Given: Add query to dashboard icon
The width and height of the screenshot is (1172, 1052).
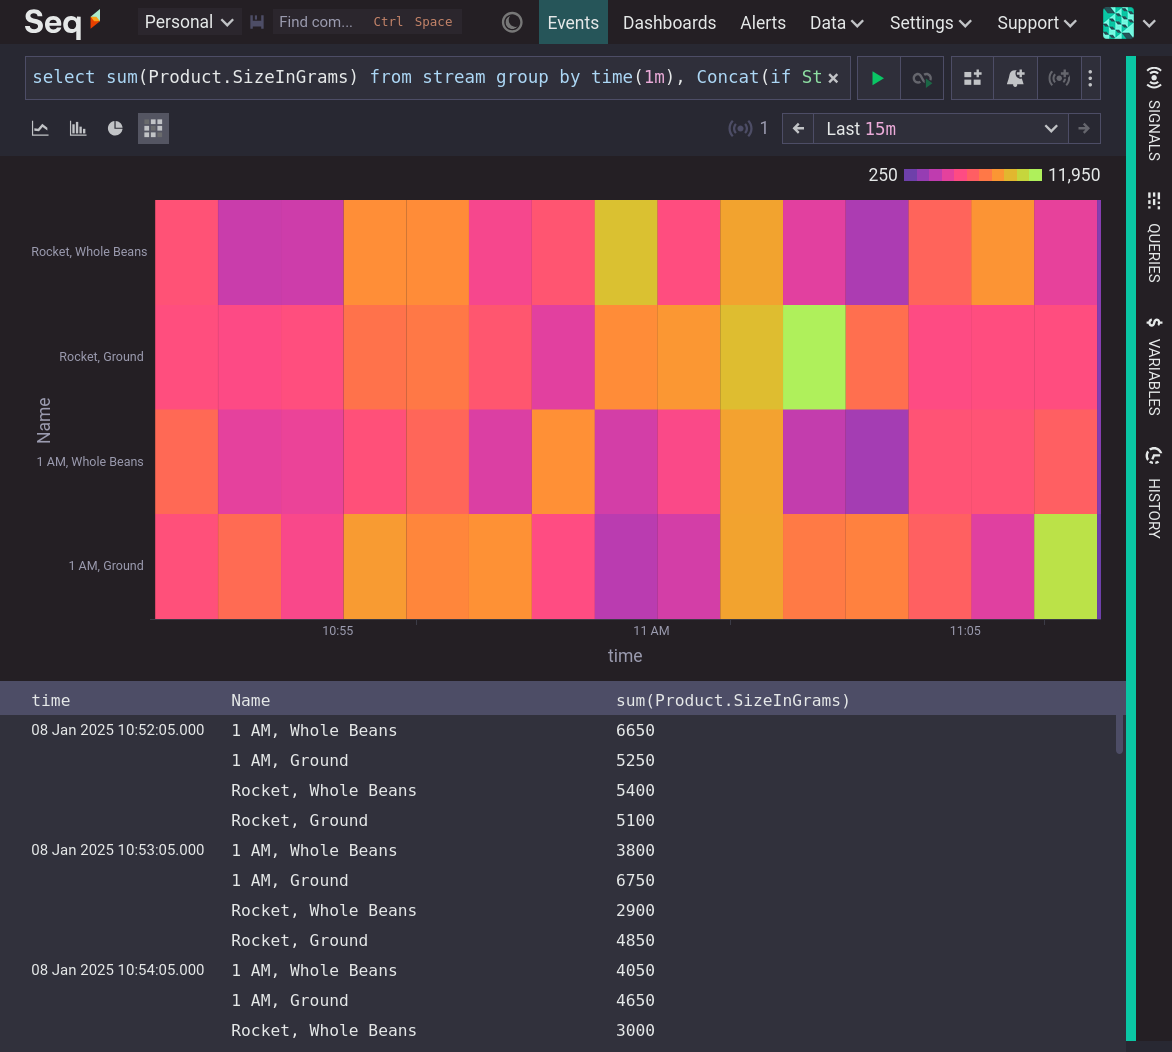Looking at the screenshot, I should tap(972, 78).
